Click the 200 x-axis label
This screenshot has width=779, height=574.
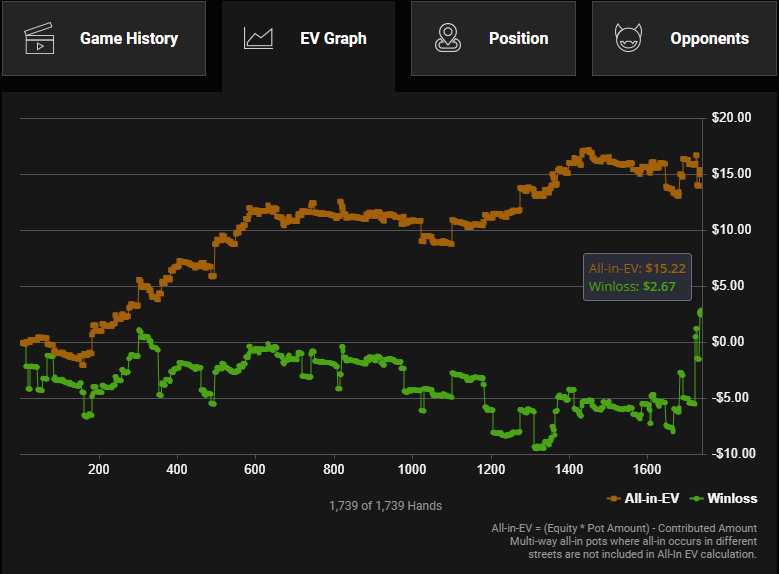tap(99, 470)
